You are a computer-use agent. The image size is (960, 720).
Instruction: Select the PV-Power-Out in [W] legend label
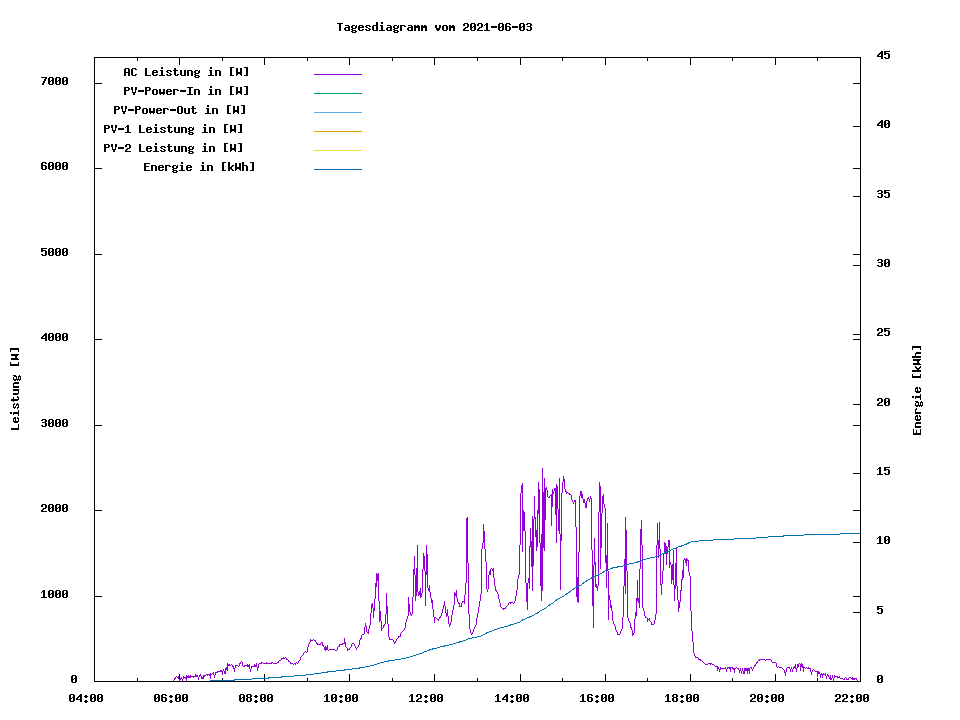coord(180,110)
